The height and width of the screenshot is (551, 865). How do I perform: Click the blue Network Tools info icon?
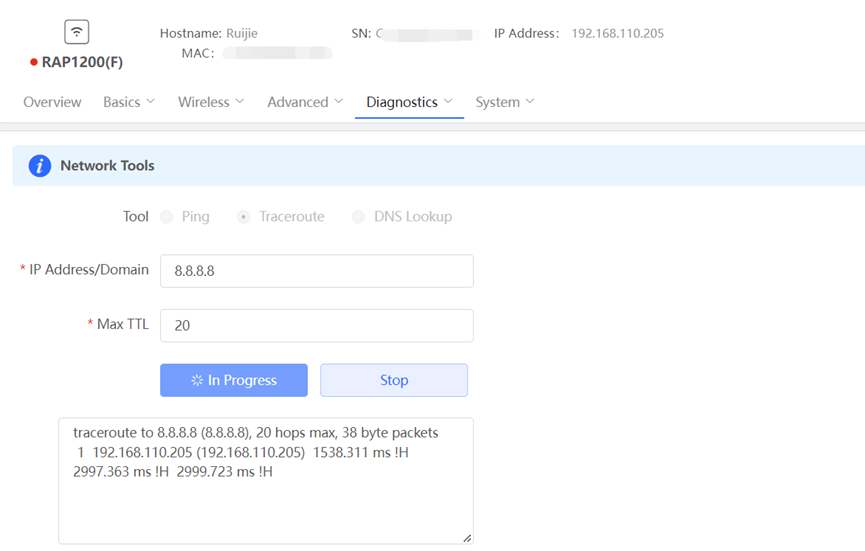(x=39, y=166)
